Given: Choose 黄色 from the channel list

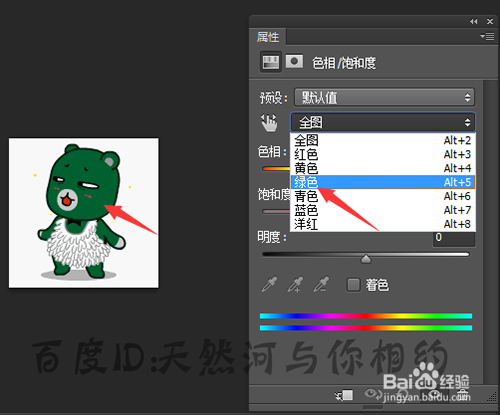Looking at the screenshot, I should [x=383, y=168].
